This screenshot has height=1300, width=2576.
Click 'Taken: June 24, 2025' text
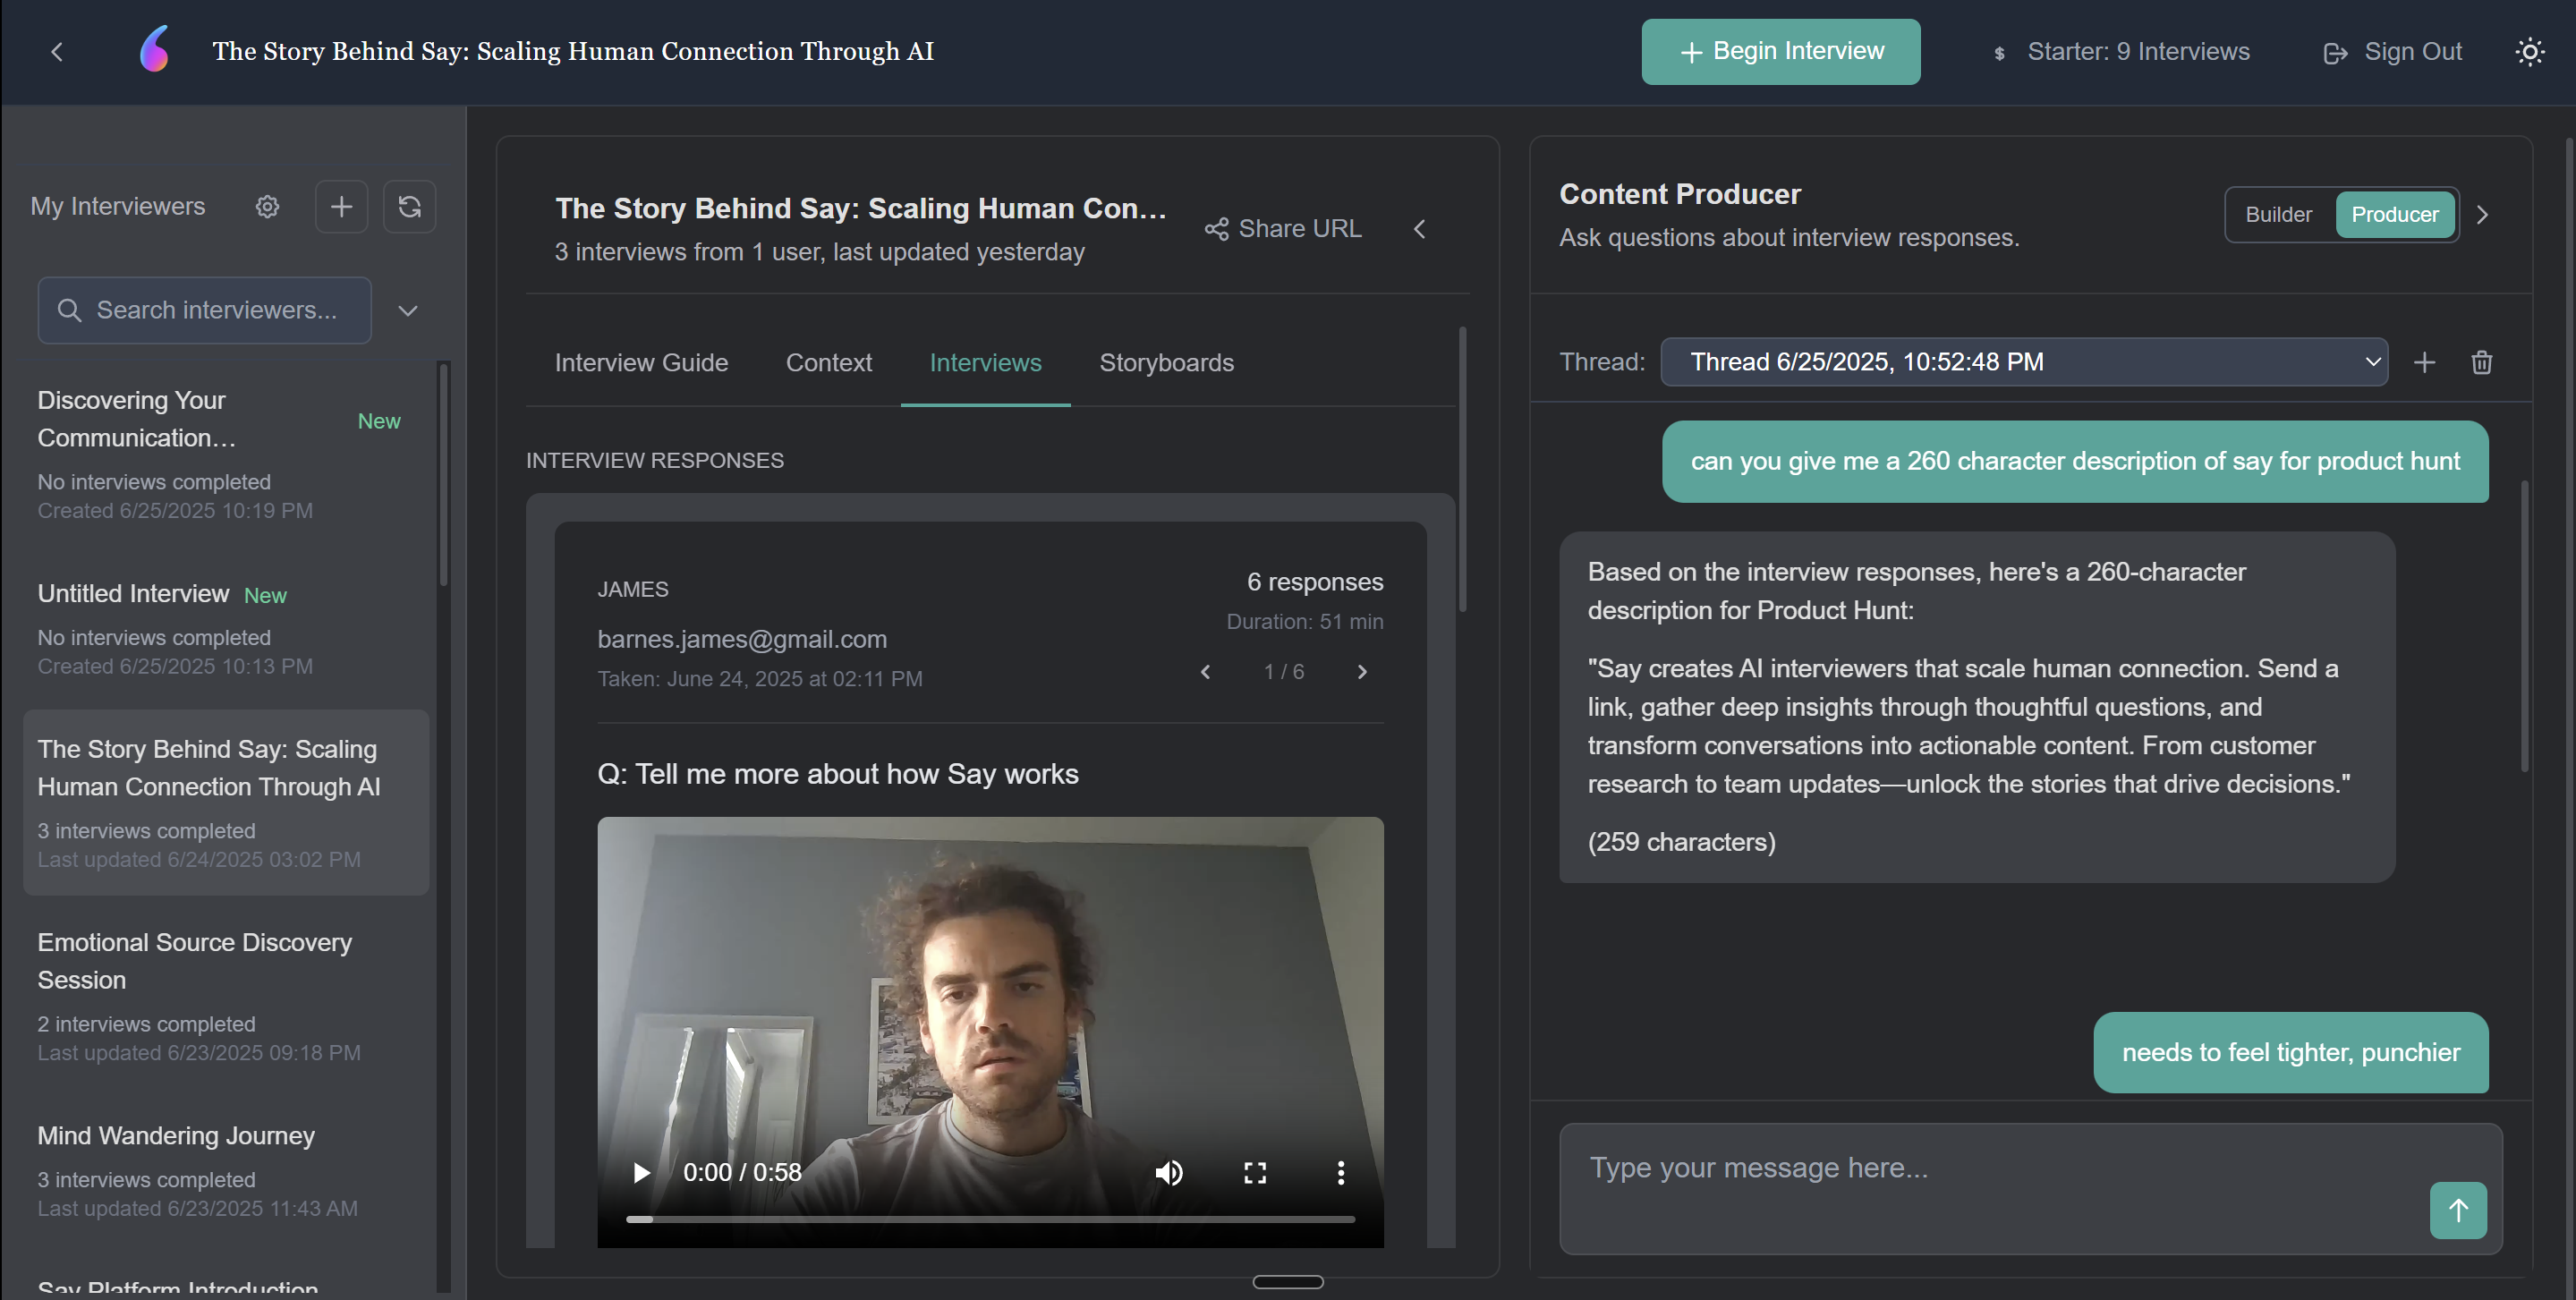point(759,679)
